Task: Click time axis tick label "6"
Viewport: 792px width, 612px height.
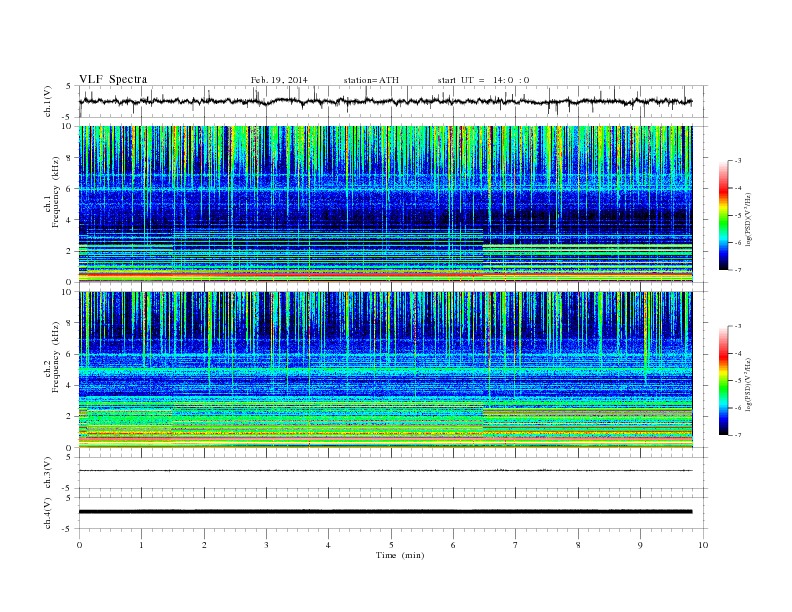Action: pos(453,545)
